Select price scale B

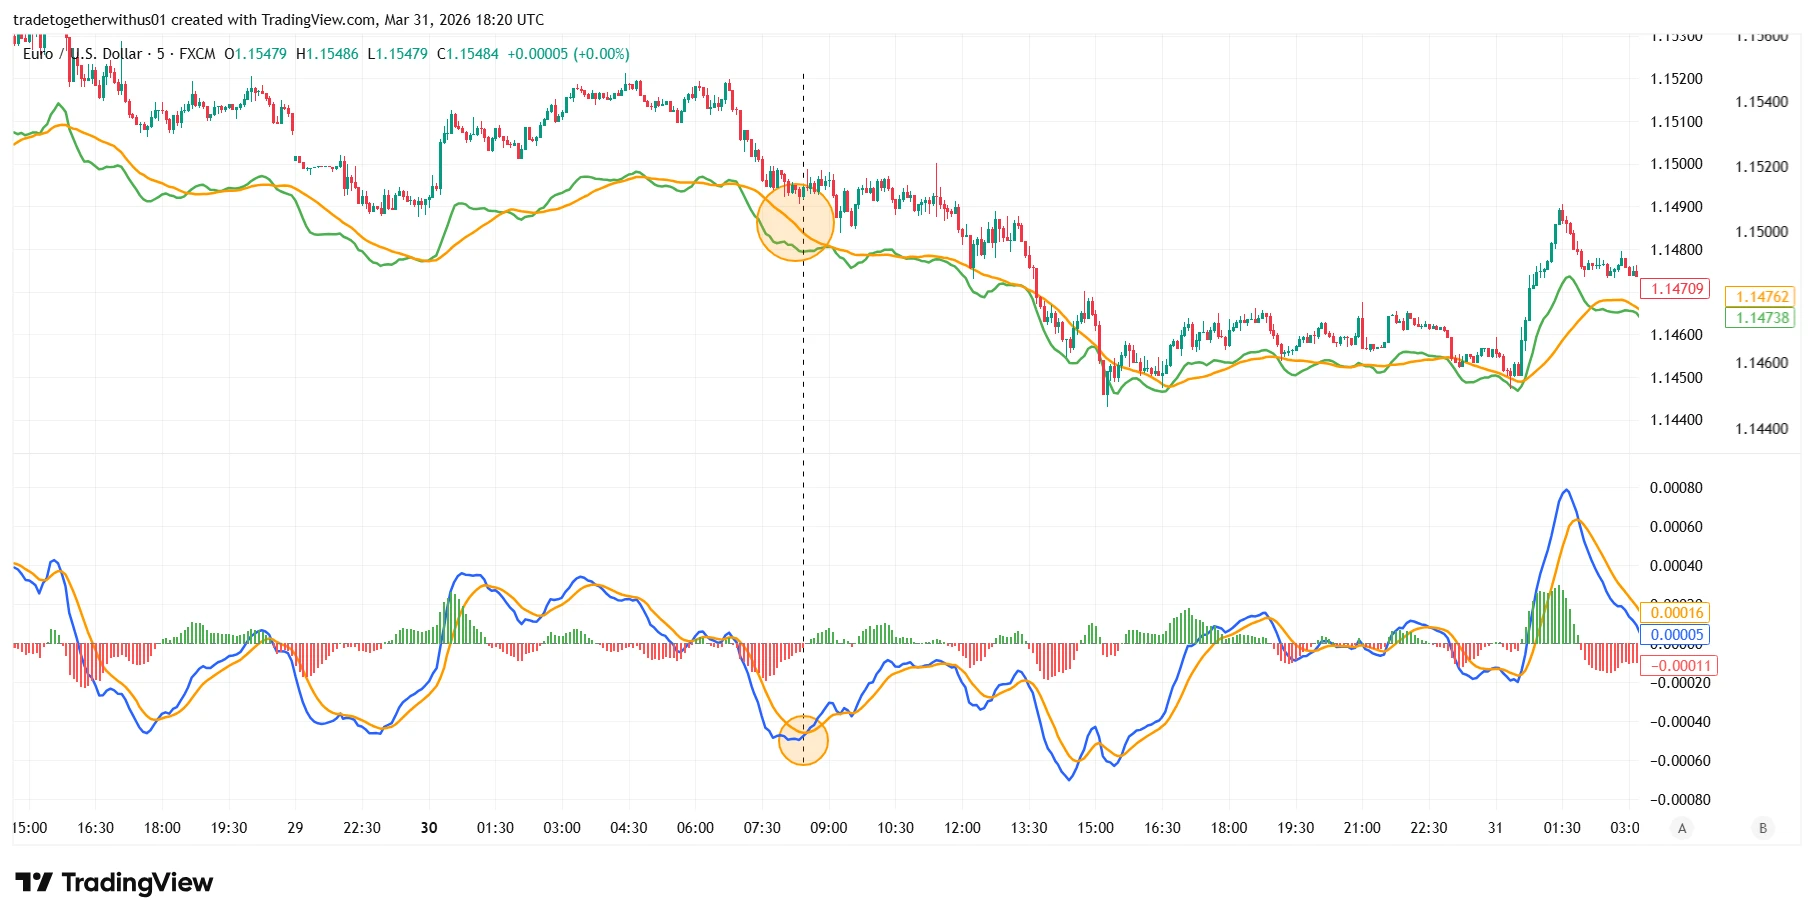pos(1763,828)
